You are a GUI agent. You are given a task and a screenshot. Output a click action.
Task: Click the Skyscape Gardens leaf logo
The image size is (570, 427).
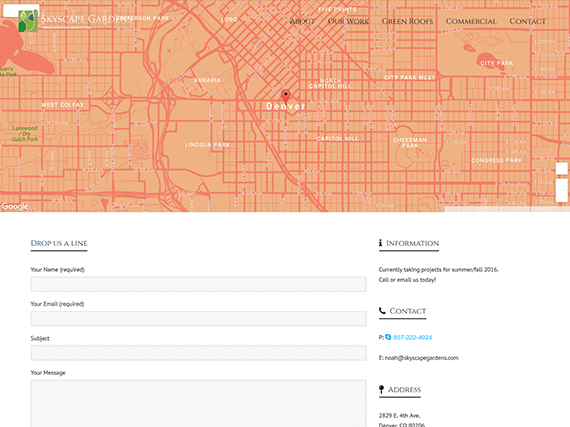[28, 21]
